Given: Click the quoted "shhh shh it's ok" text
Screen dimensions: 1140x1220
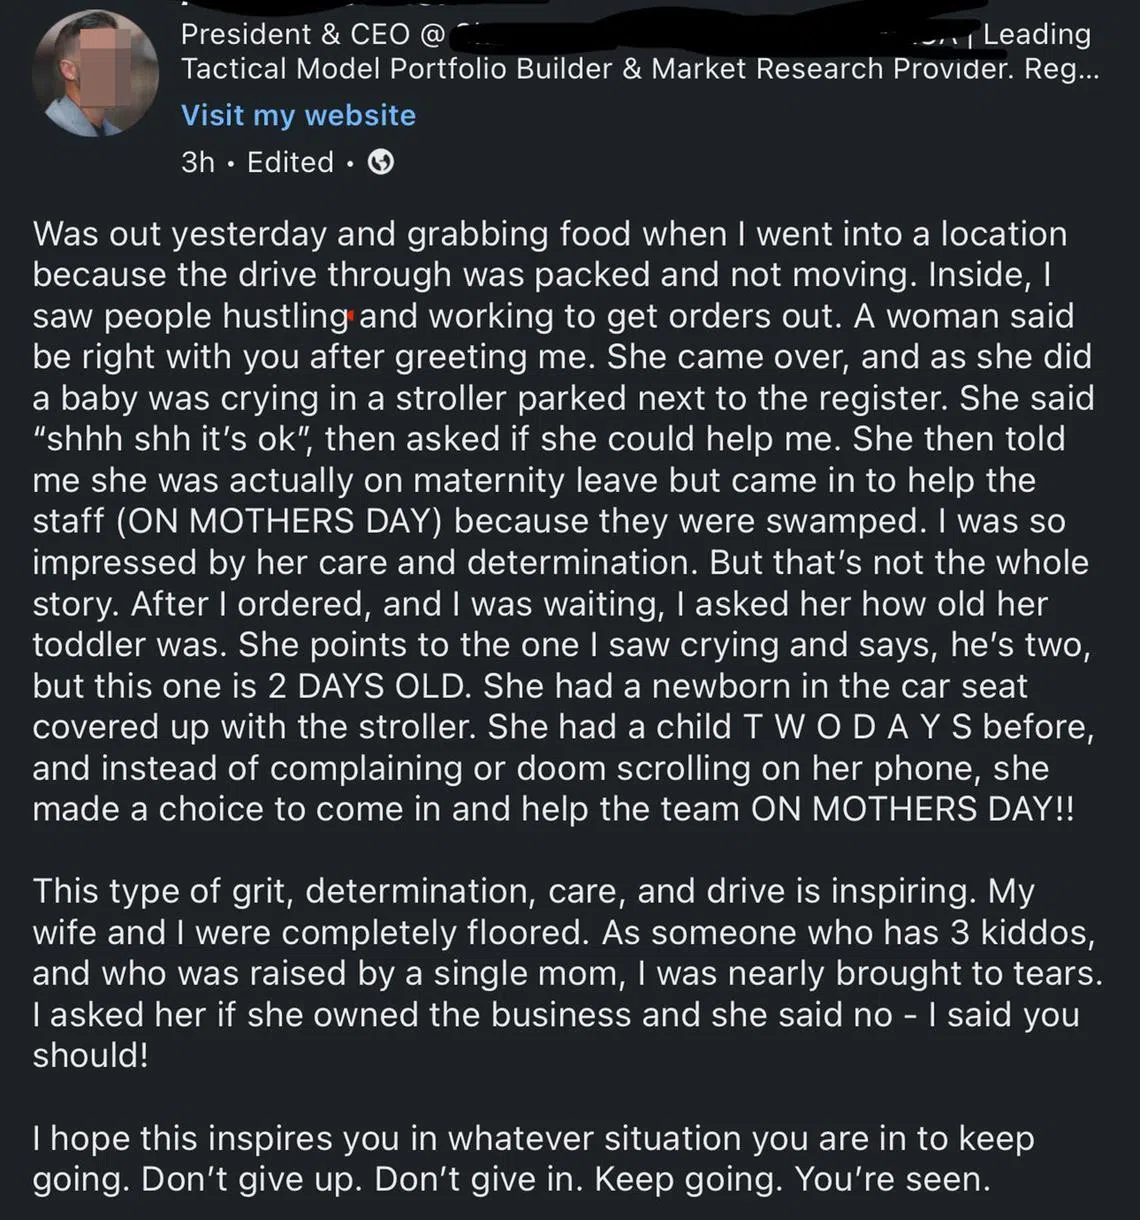Looking at the screenshot, I should [170, 439].
